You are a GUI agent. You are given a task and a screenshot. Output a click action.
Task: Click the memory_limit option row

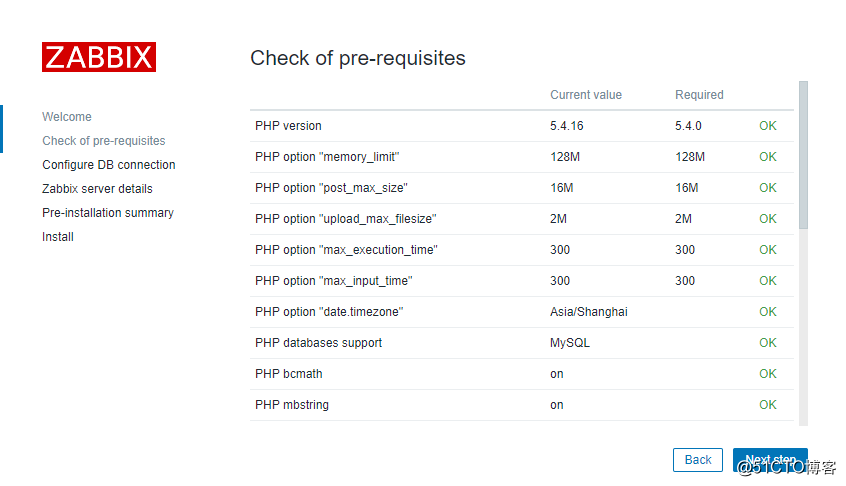(x=522, y=157)
